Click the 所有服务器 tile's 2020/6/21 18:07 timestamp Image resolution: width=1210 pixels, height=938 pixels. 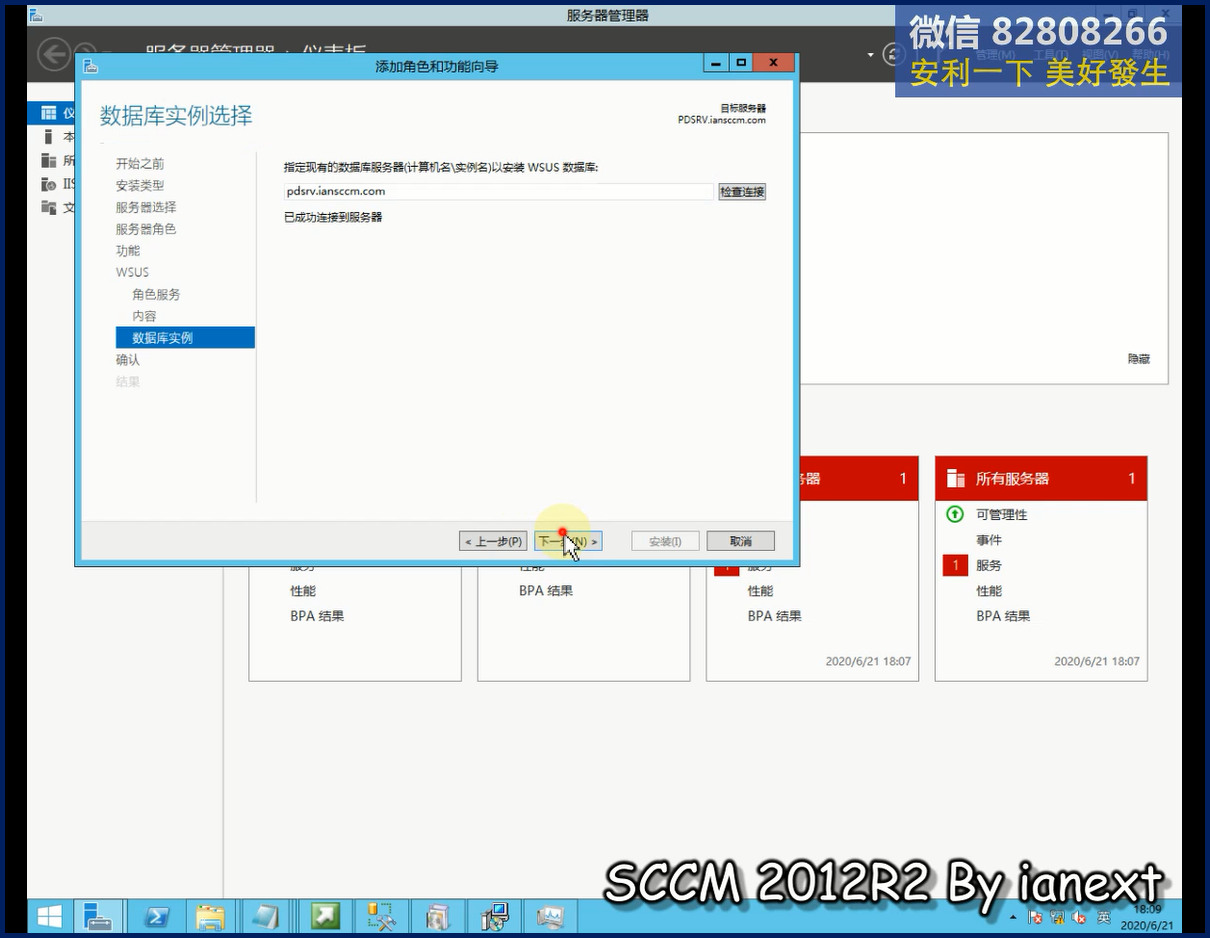[1097, 662]
